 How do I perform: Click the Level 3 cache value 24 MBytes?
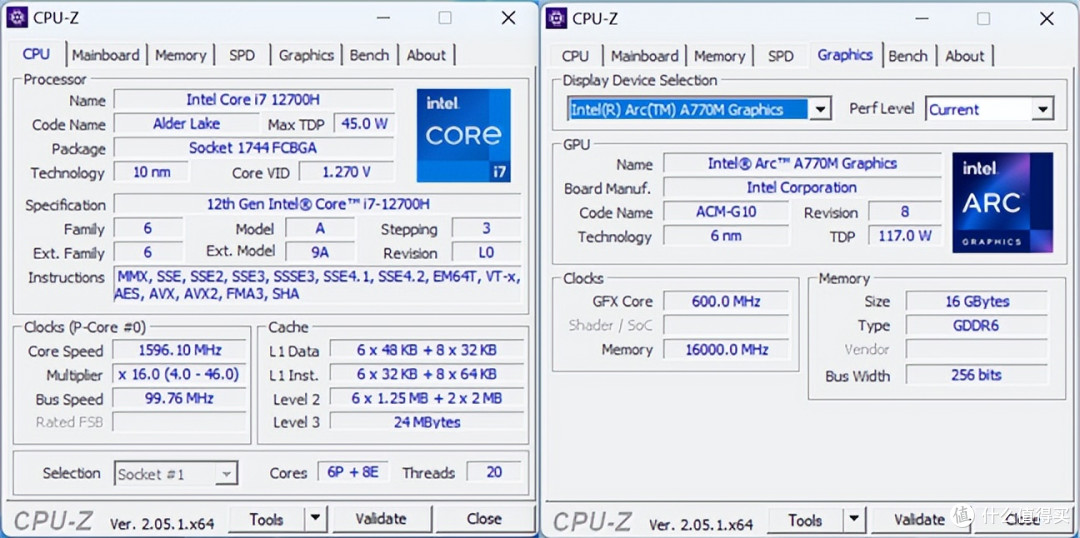click(426, 422)
